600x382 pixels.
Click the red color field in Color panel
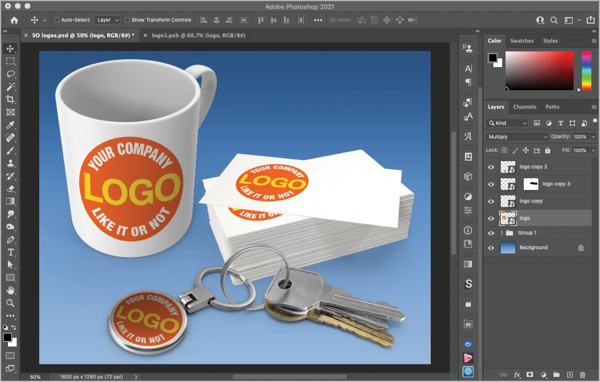(540, 71)
